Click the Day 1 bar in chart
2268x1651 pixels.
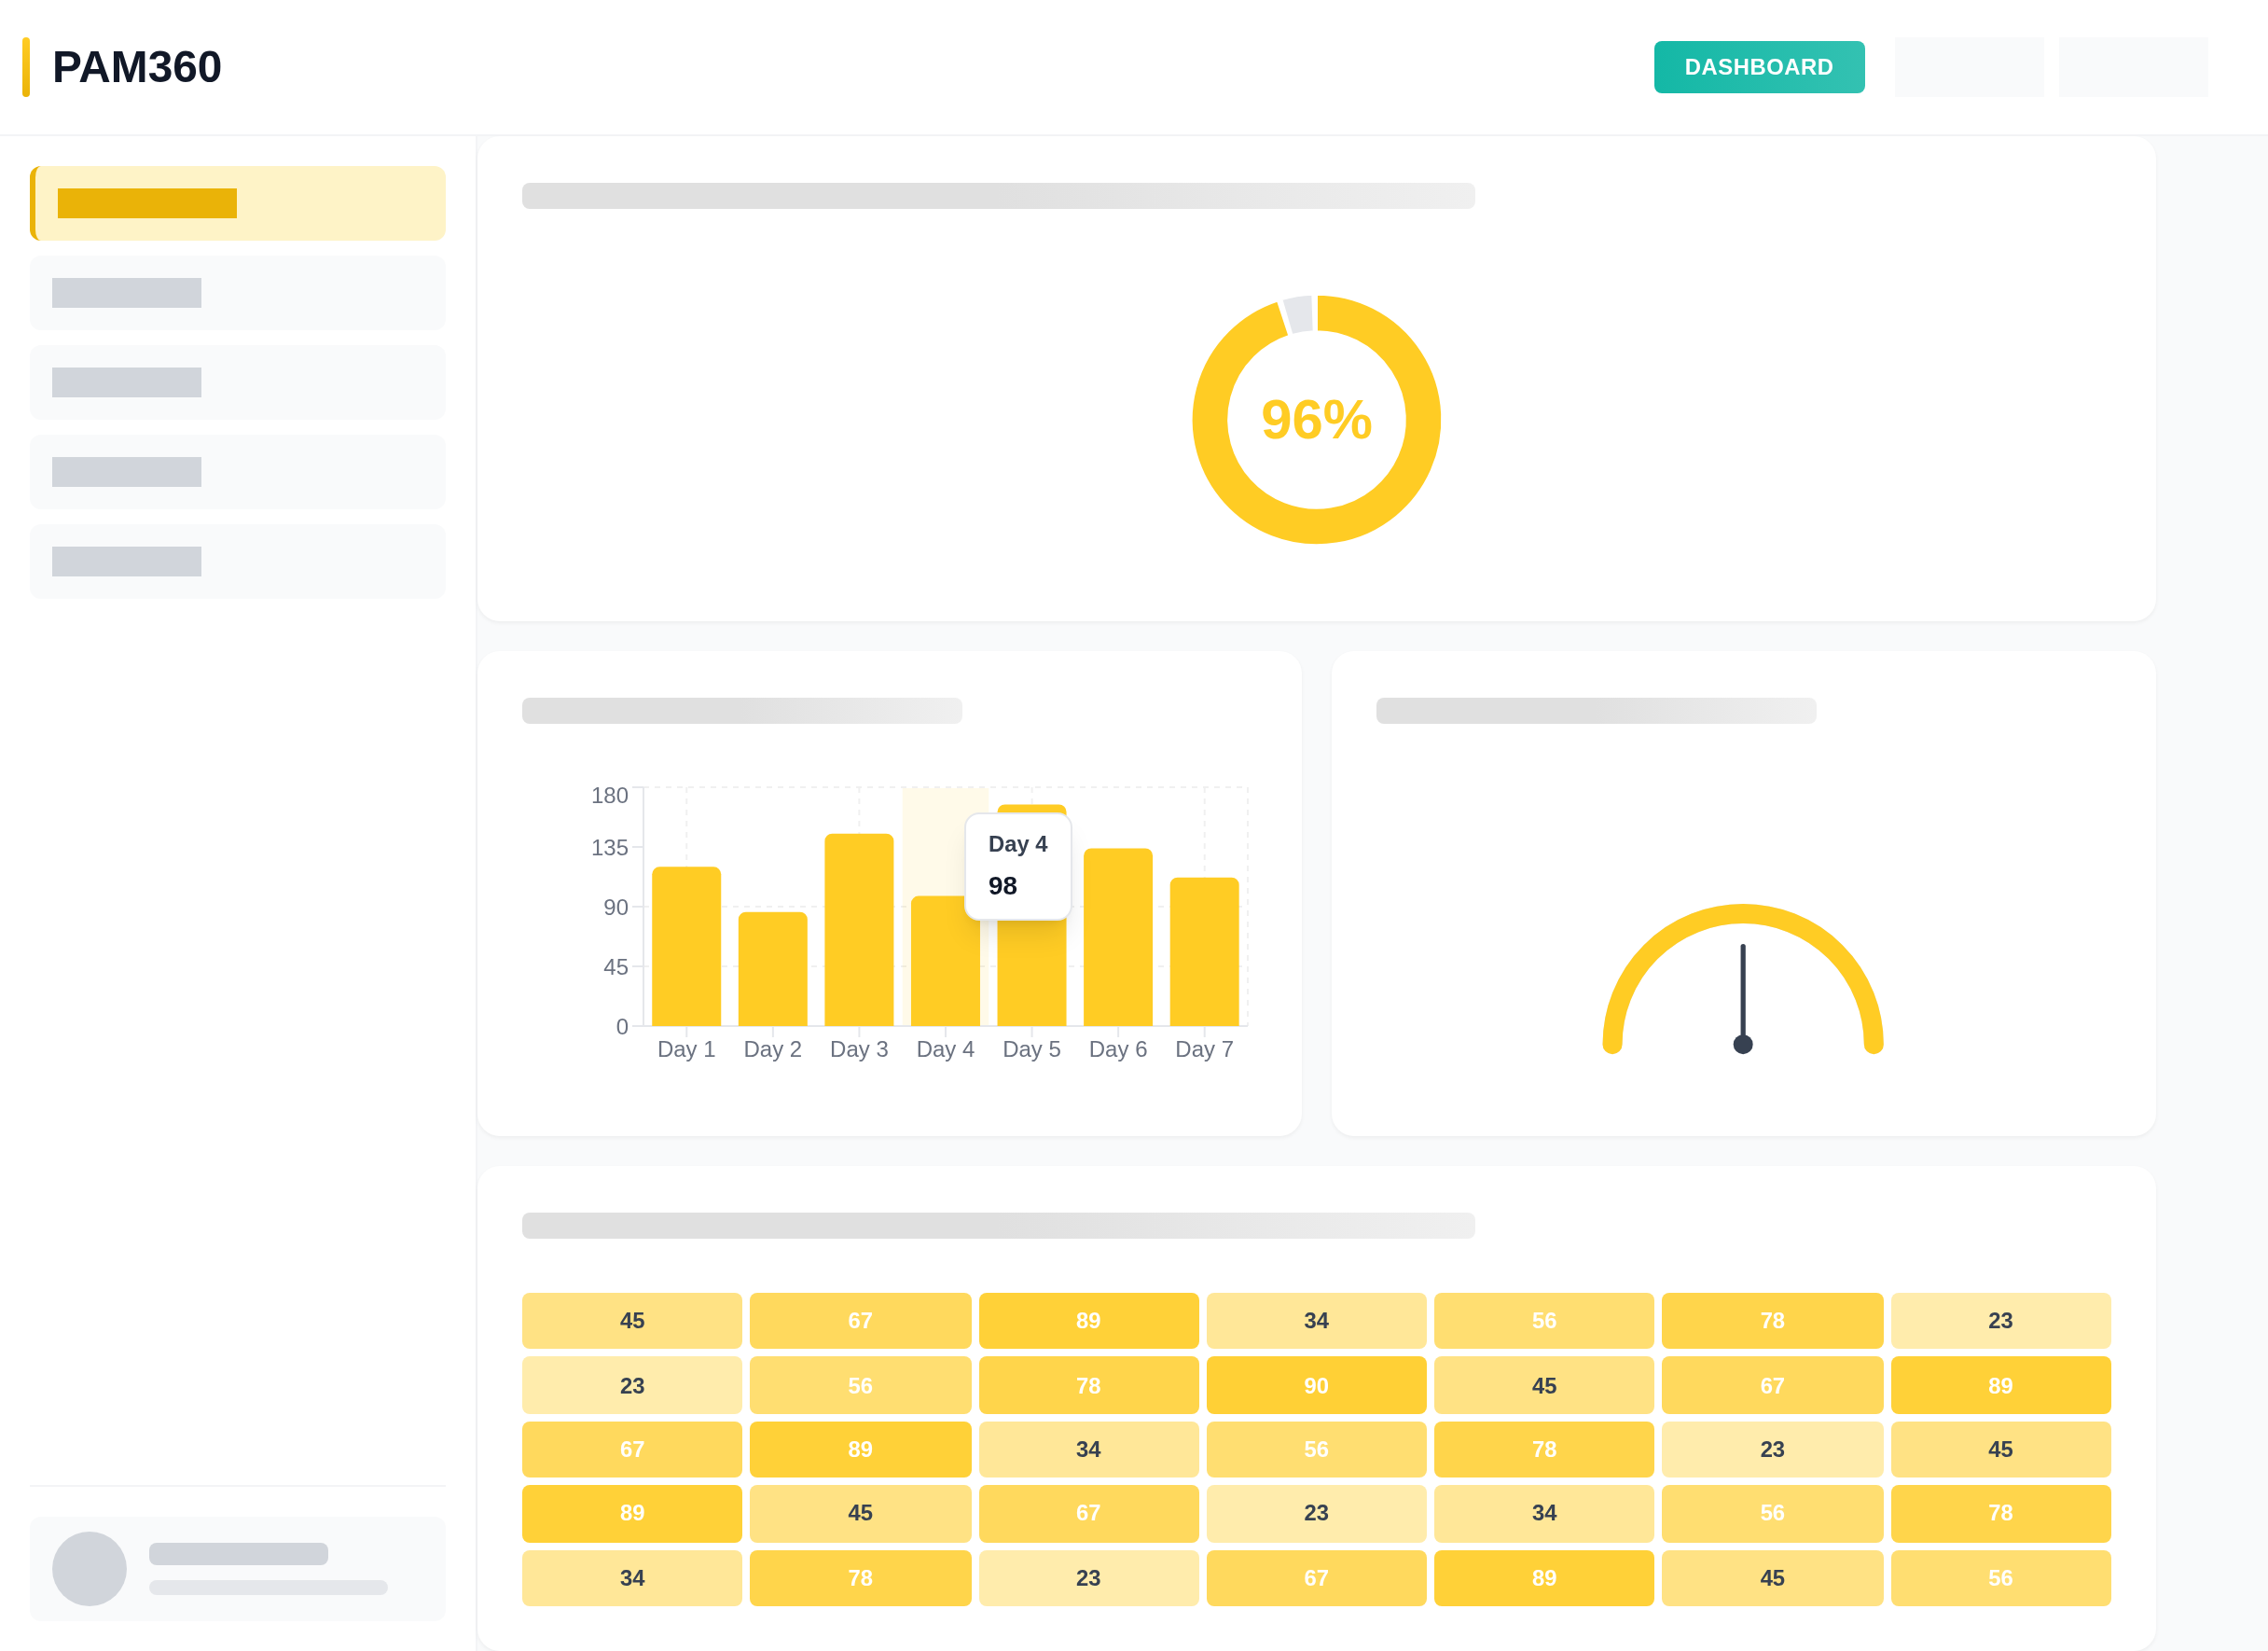pyautogui.click(x=686, y=945)
